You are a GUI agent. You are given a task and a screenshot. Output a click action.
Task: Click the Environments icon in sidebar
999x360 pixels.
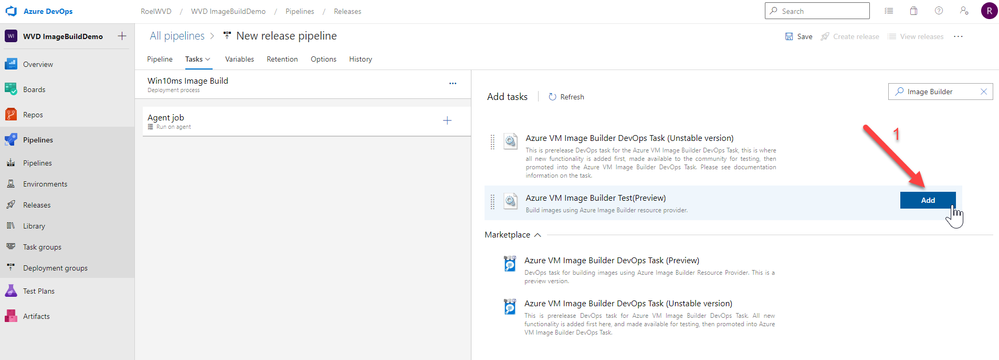pyautogui.click(x=11, y=184)
